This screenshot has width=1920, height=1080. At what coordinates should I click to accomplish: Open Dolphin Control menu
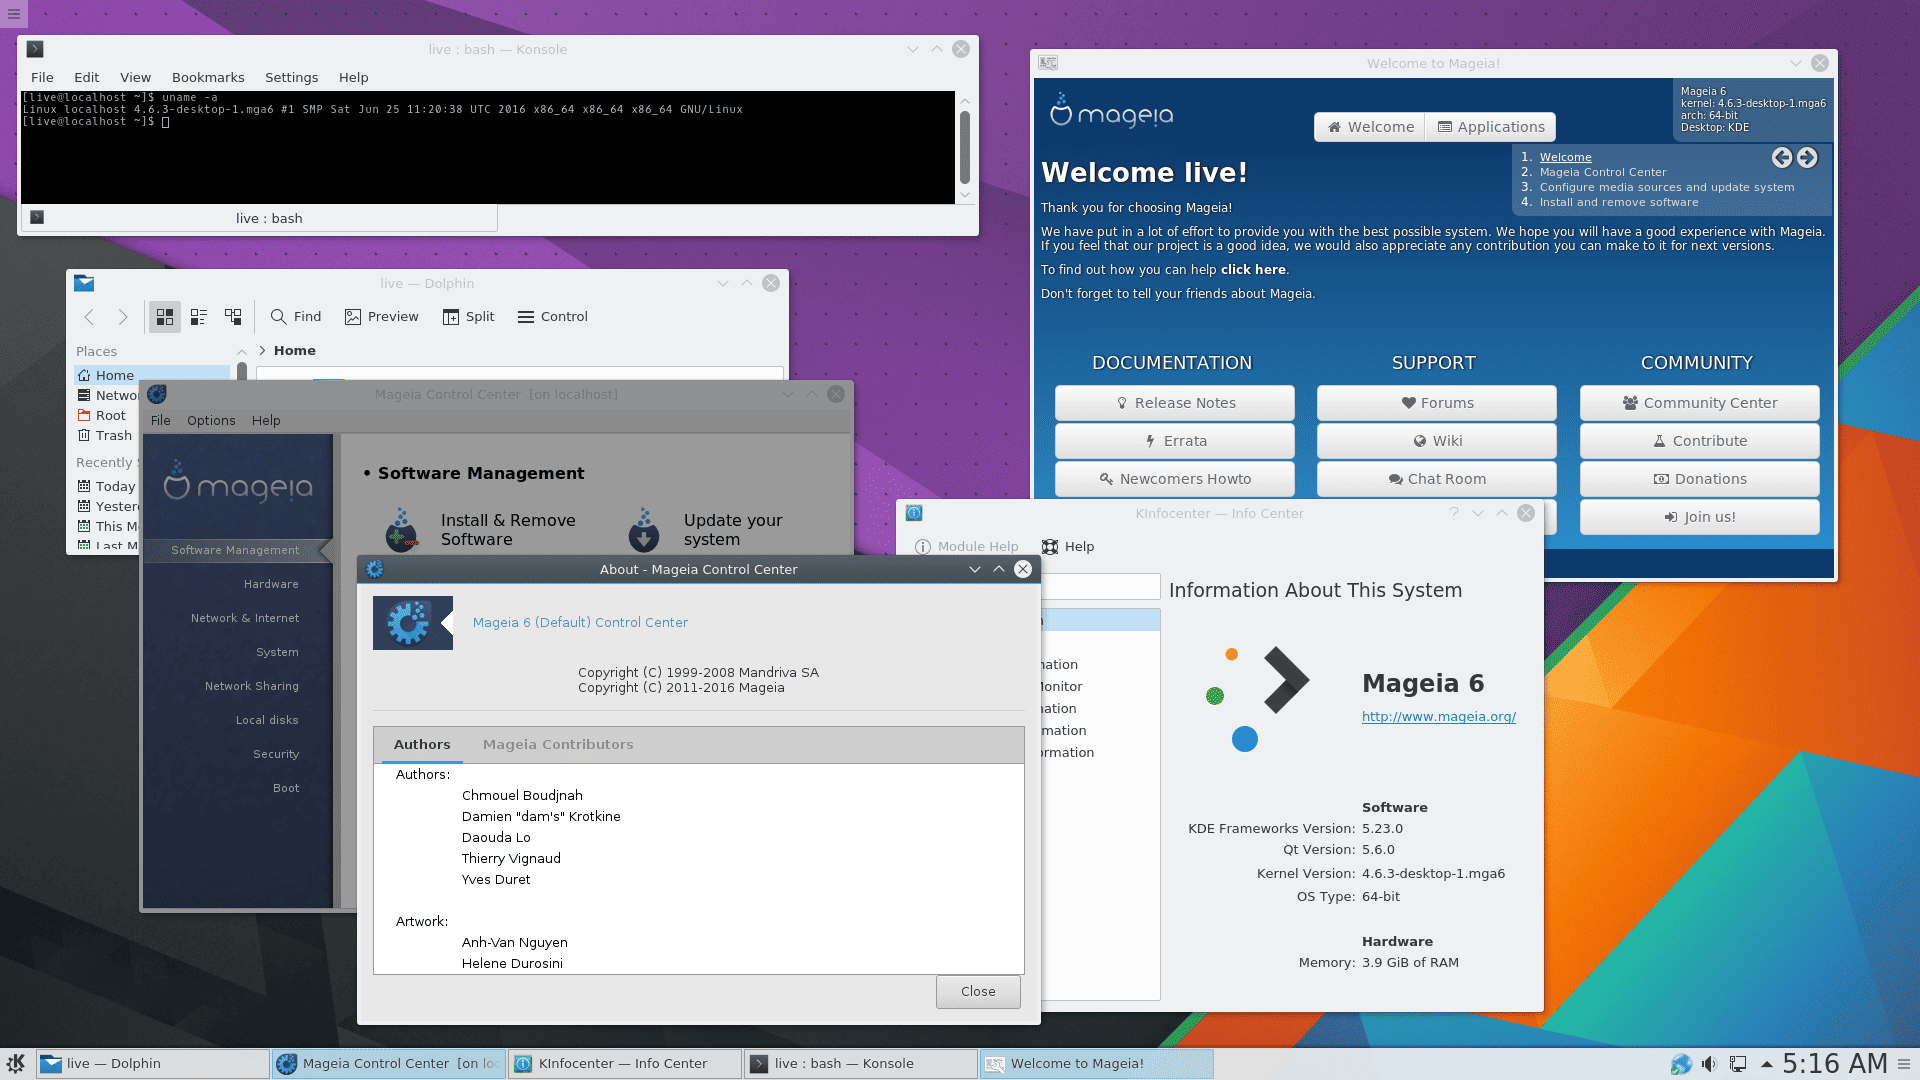[x=553, y=317]
